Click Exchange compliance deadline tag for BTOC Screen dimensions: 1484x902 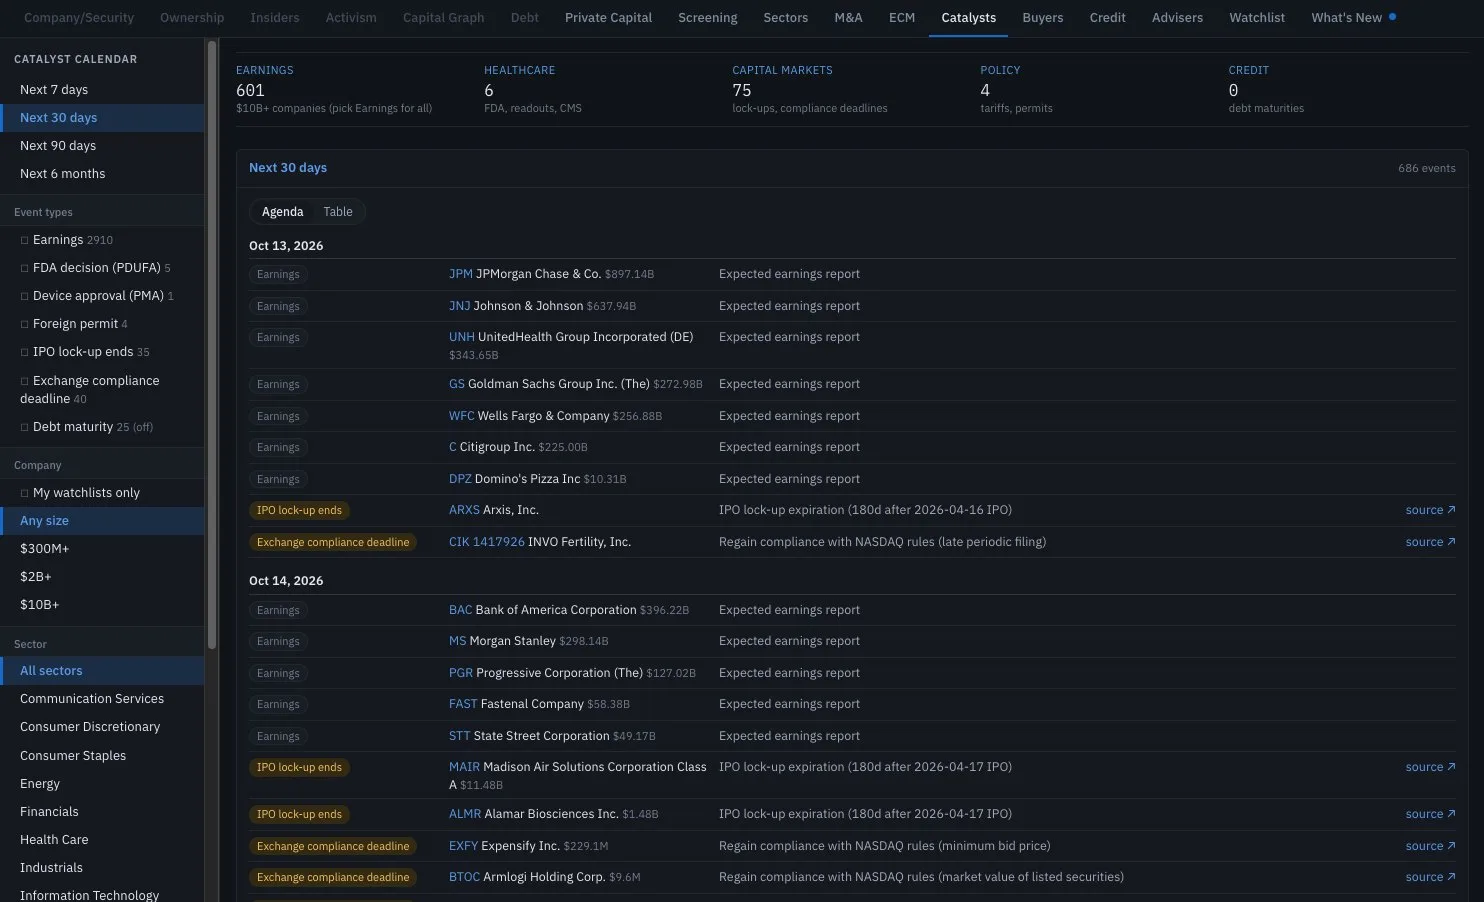(333, 877)
